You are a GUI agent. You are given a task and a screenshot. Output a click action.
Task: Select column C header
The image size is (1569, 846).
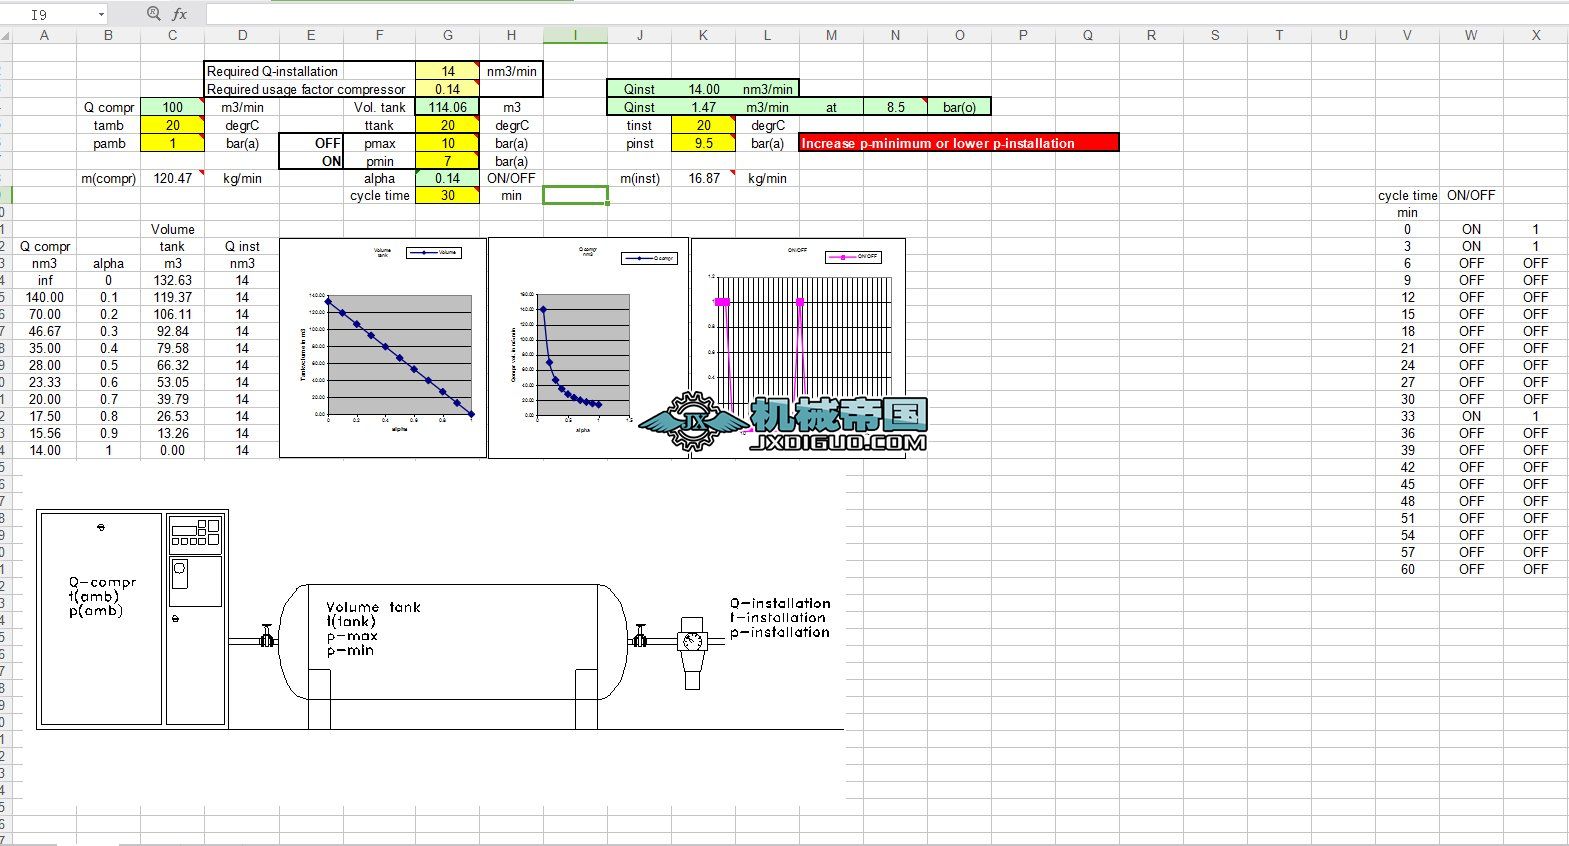coord(172,35)
